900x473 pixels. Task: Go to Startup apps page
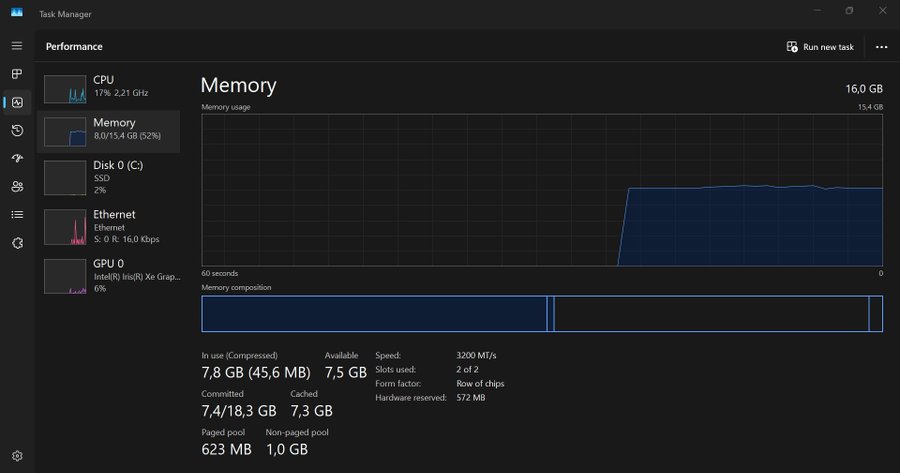pos(17,158)
